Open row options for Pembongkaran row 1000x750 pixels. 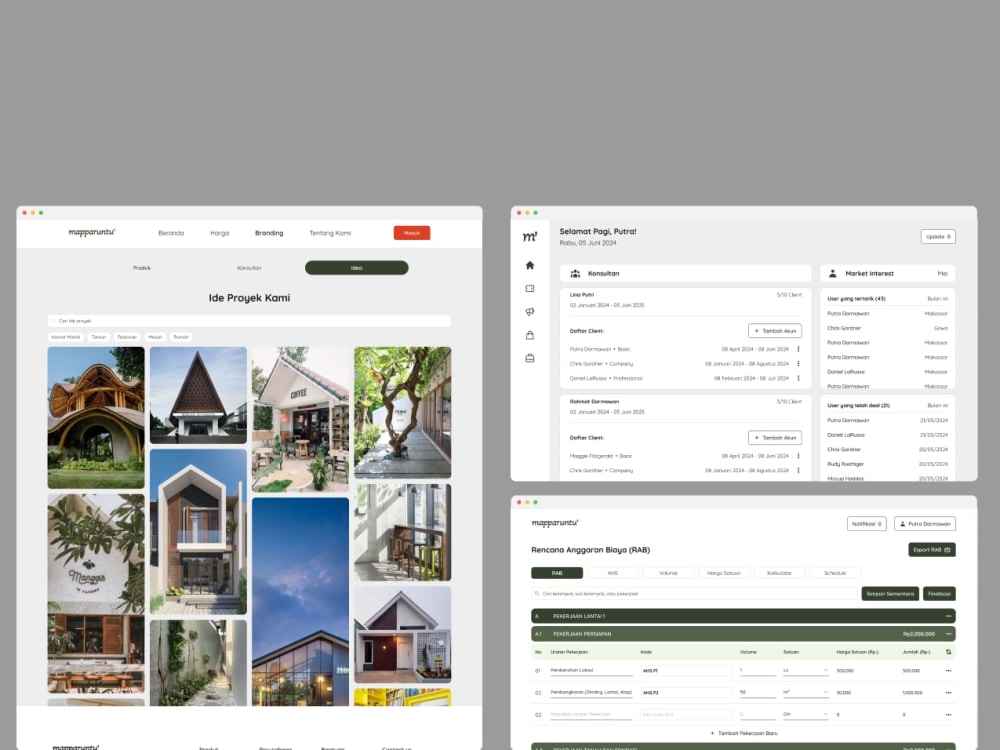[948, 693]
